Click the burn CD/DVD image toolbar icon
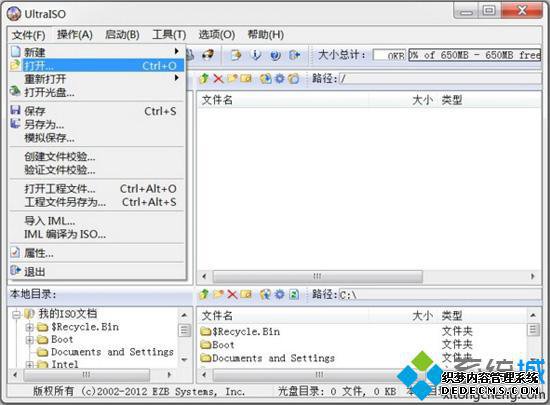550x405 pixels. click(x=208, y=54)
